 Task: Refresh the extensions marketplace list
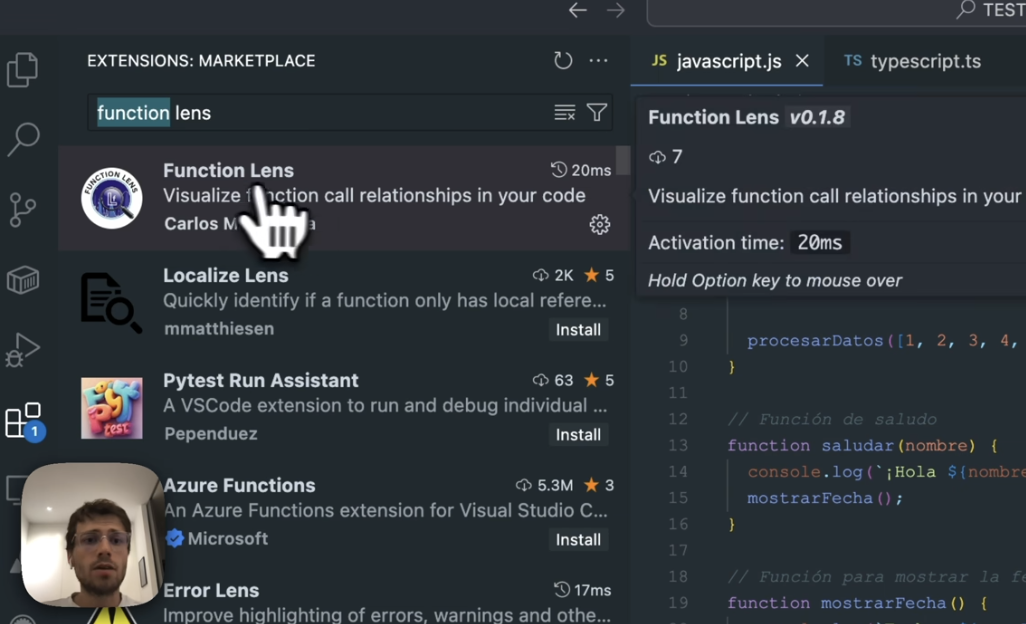coord(563,61)
